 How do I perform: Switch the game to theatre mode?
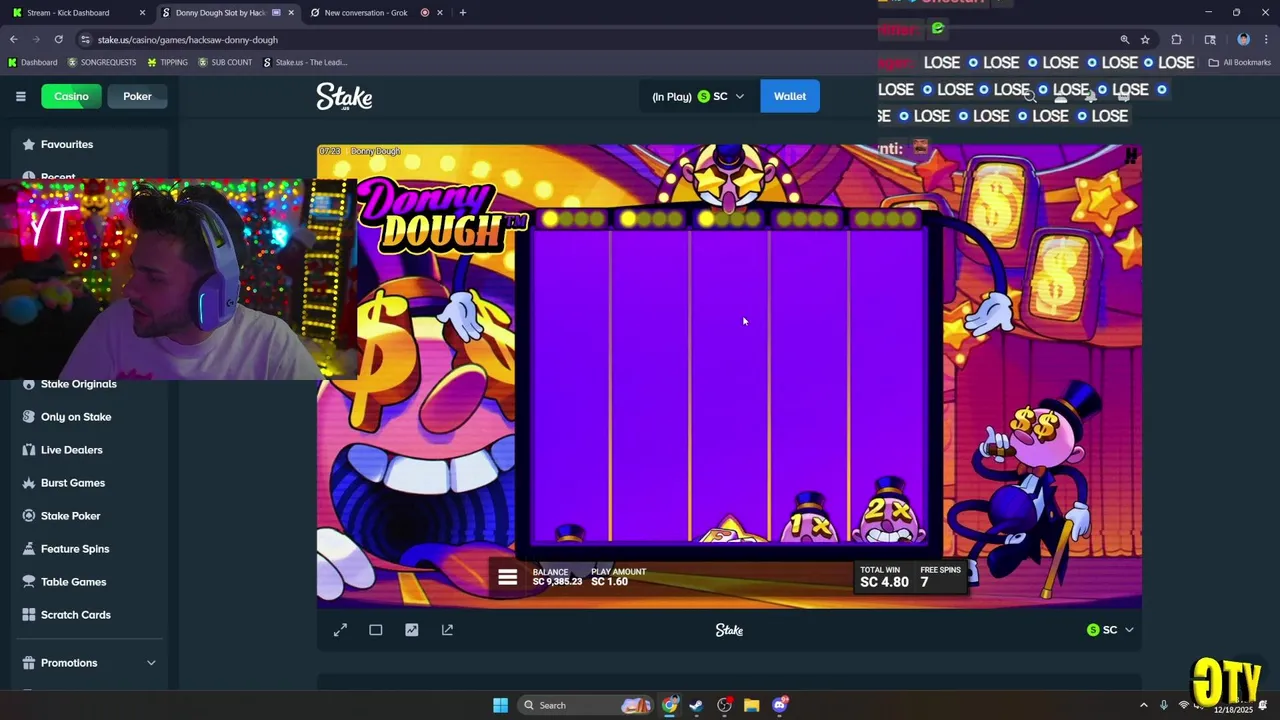pyautogui.click(x=376, y=630)
